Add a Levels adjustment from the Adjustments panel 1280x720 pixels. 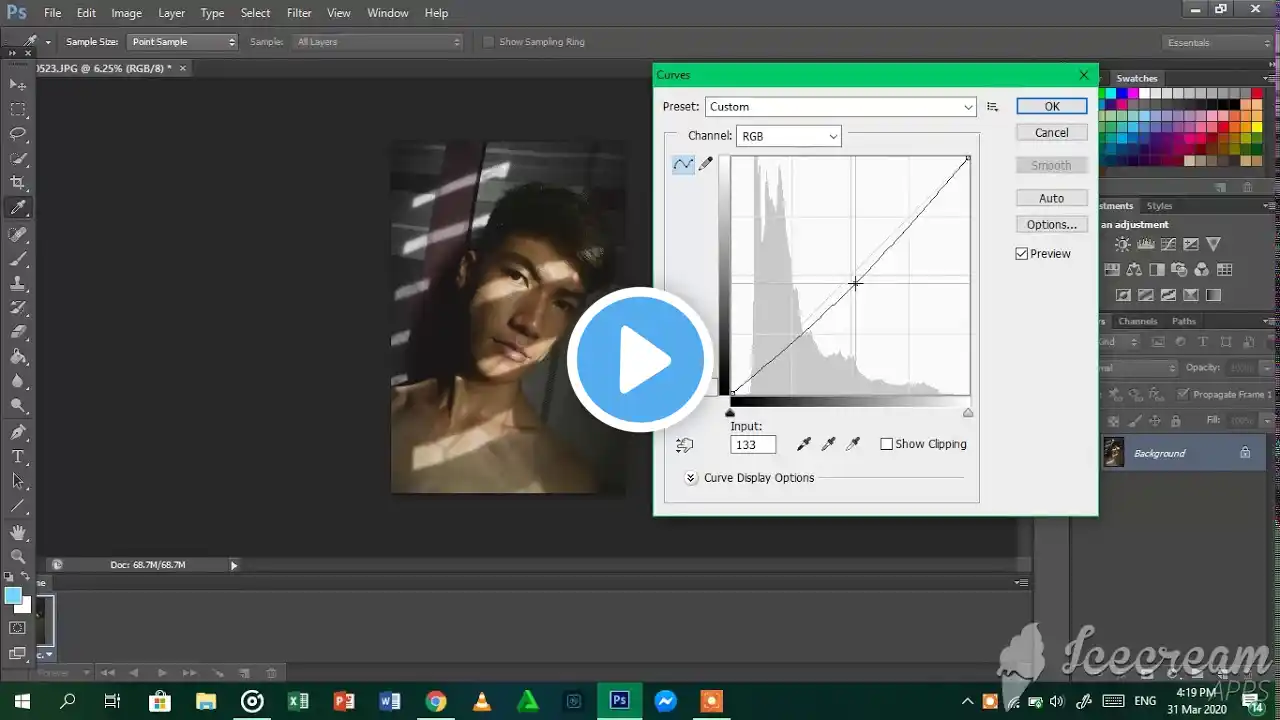click(x=1146, y=243)
